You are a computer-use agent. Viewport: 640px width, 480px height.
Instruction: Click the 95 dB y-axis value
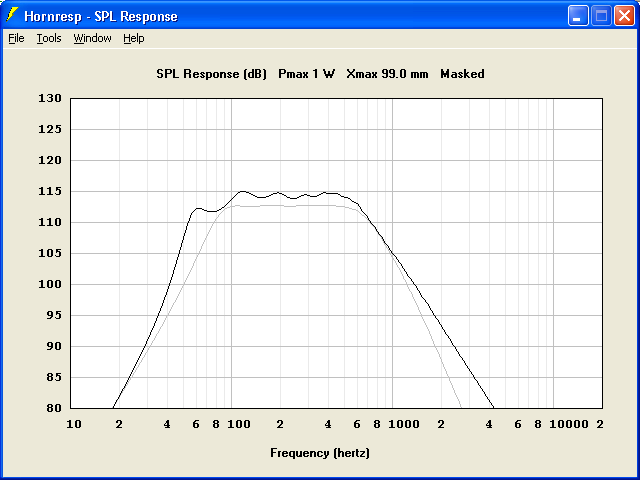(54, 316)
